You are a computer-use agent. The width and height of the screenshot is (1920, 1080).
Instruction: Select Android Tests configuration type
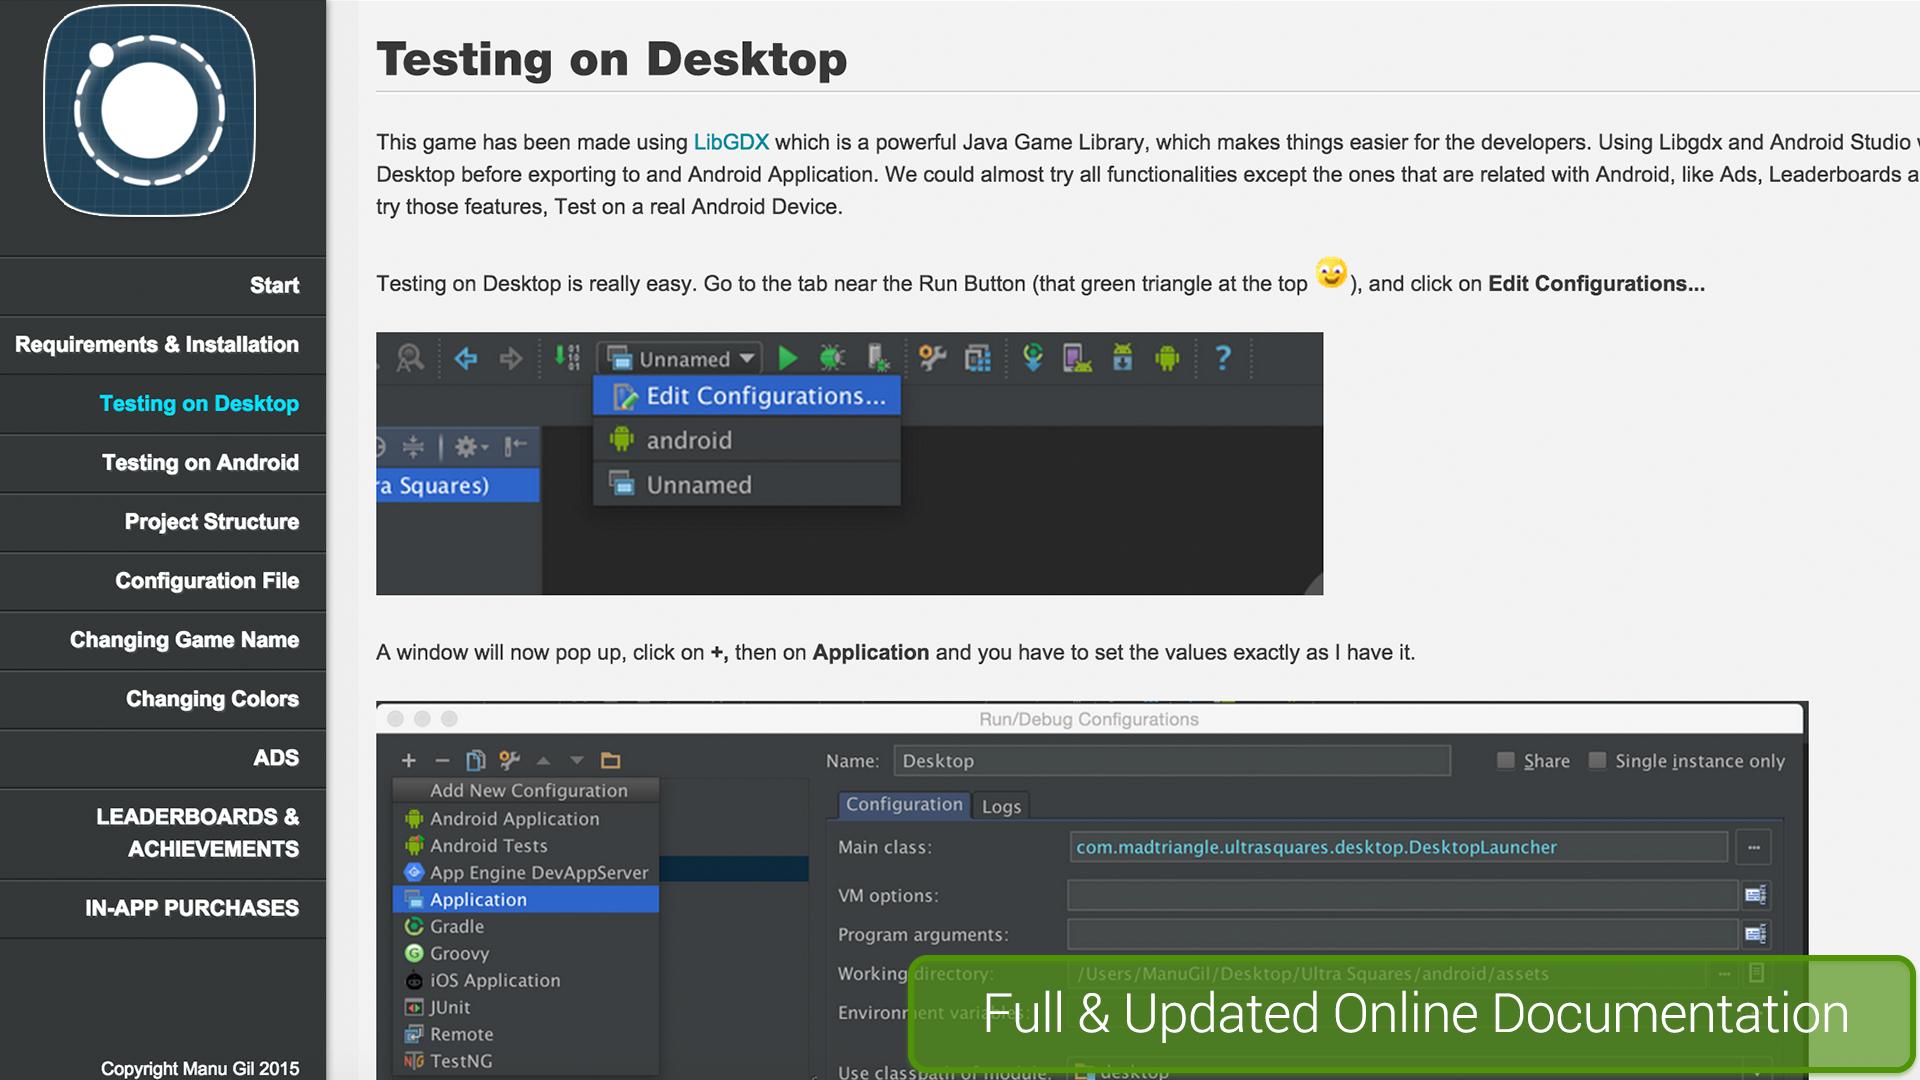[526, 845]
